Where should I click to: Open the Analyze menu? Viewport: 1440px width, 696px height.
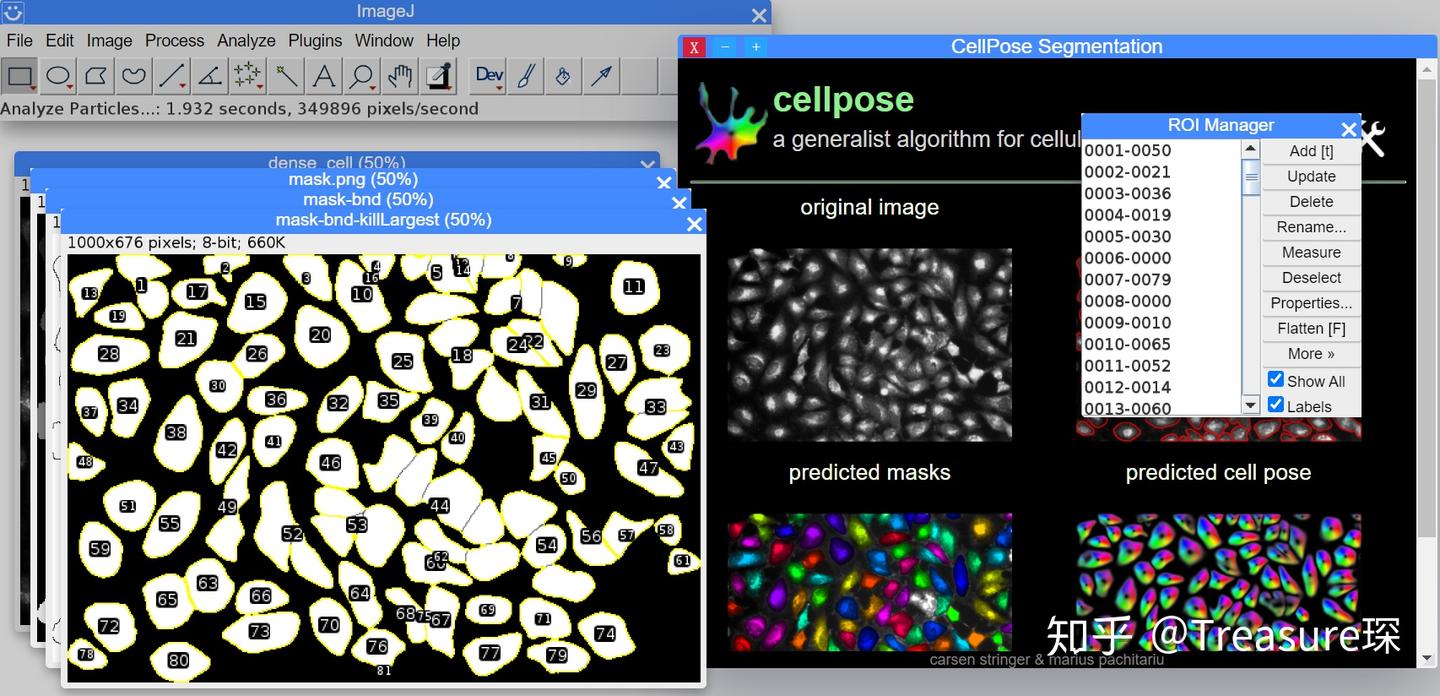(245, 40)
